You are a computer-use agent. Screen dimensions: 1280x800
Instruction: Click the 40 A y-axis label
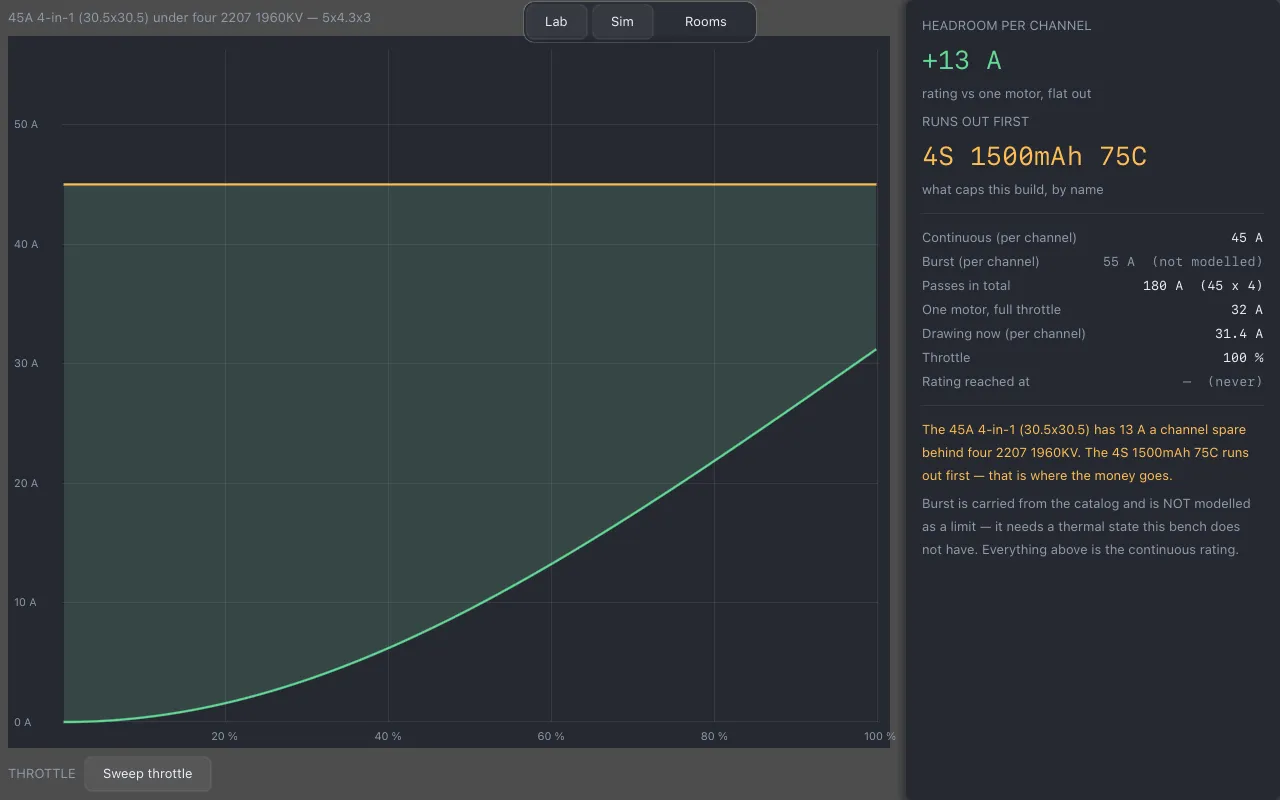coord(26,244)
